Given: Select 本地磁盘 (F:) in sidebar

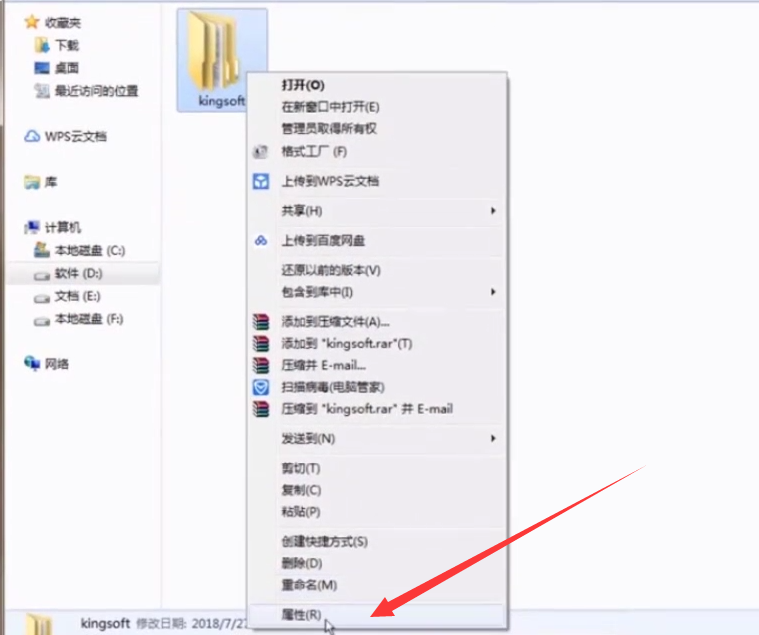Looking at the screenshot, I should pos(89,319).
